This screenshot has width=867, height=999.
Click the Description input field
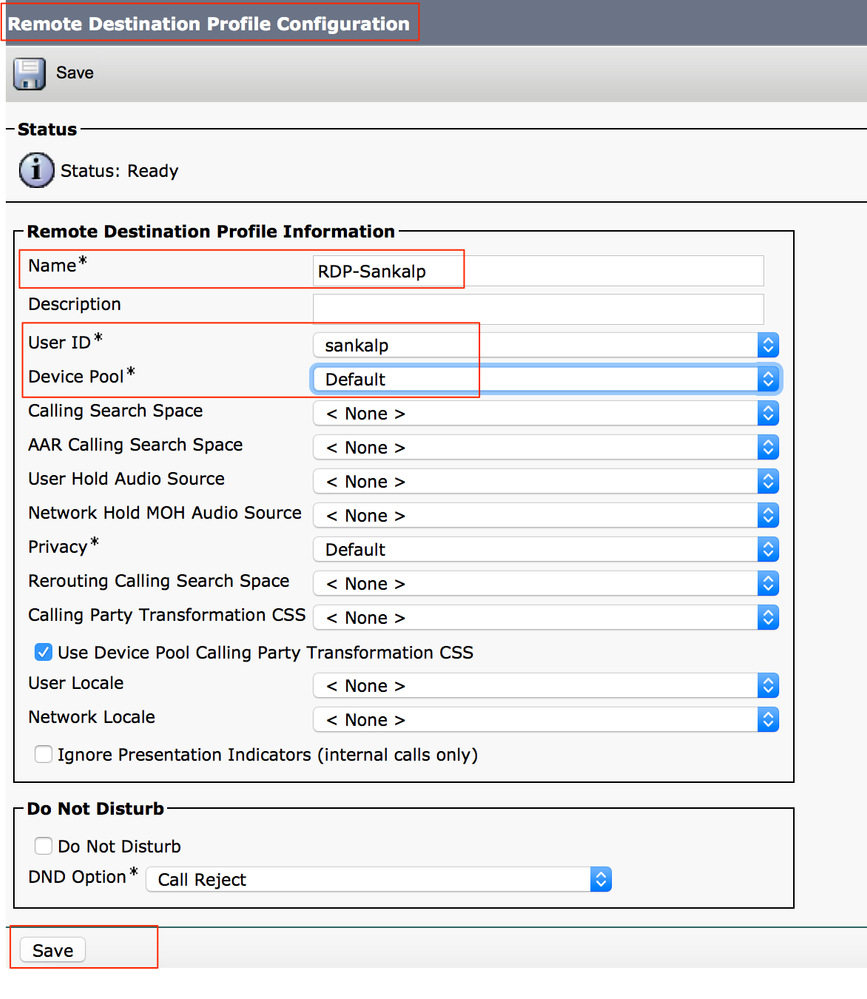pos(538,309)
